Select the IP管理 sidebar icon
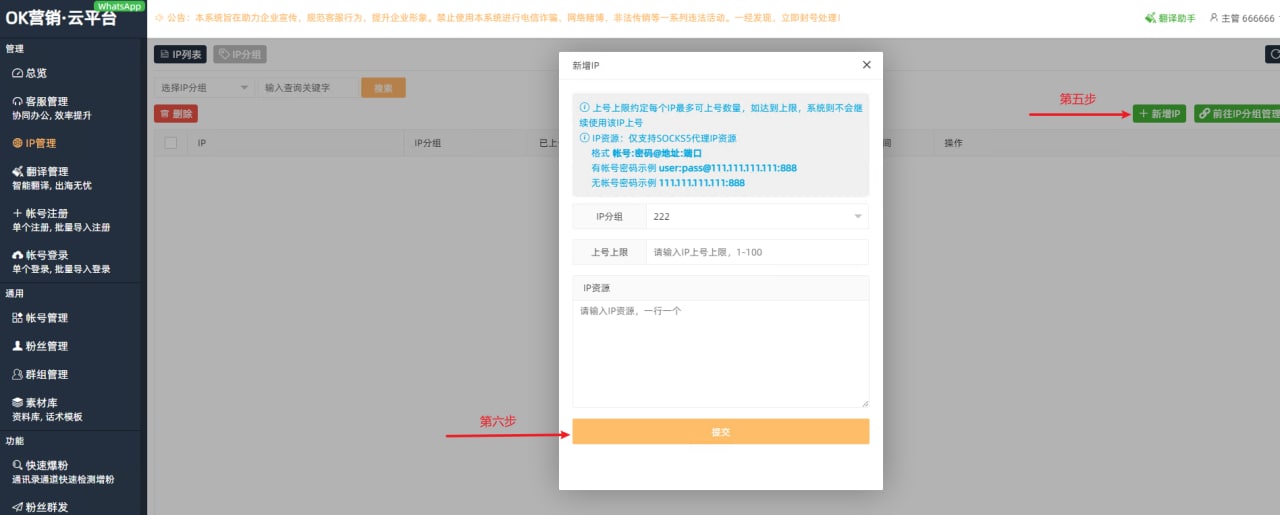 pos(17,144)
